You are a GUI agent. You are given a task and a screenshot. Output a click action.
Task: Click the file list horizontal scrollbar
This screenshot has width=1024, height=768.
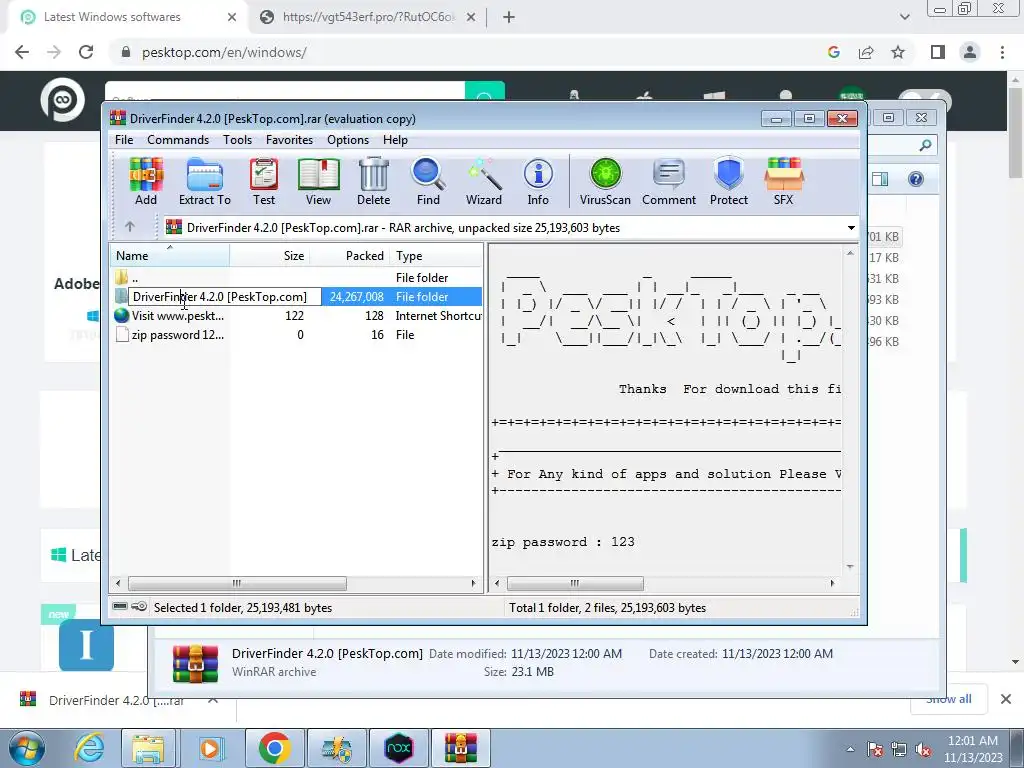237,583
